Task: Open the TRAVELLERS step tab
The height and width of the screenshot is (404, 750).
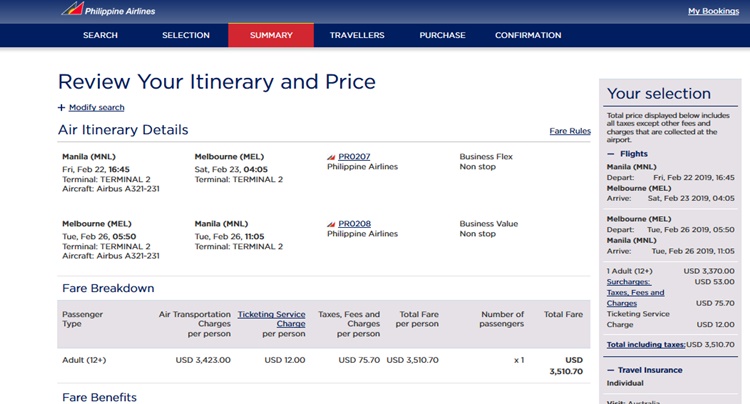Action: (357, 35)
